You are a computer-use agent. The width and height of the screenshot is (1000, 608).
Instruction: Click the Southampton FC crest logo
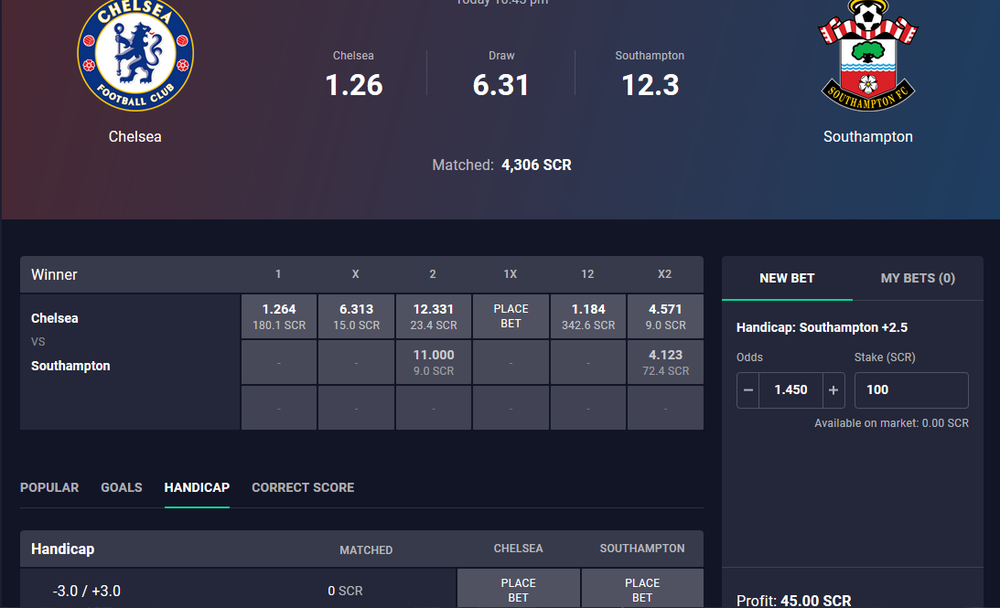coord(868,56)
